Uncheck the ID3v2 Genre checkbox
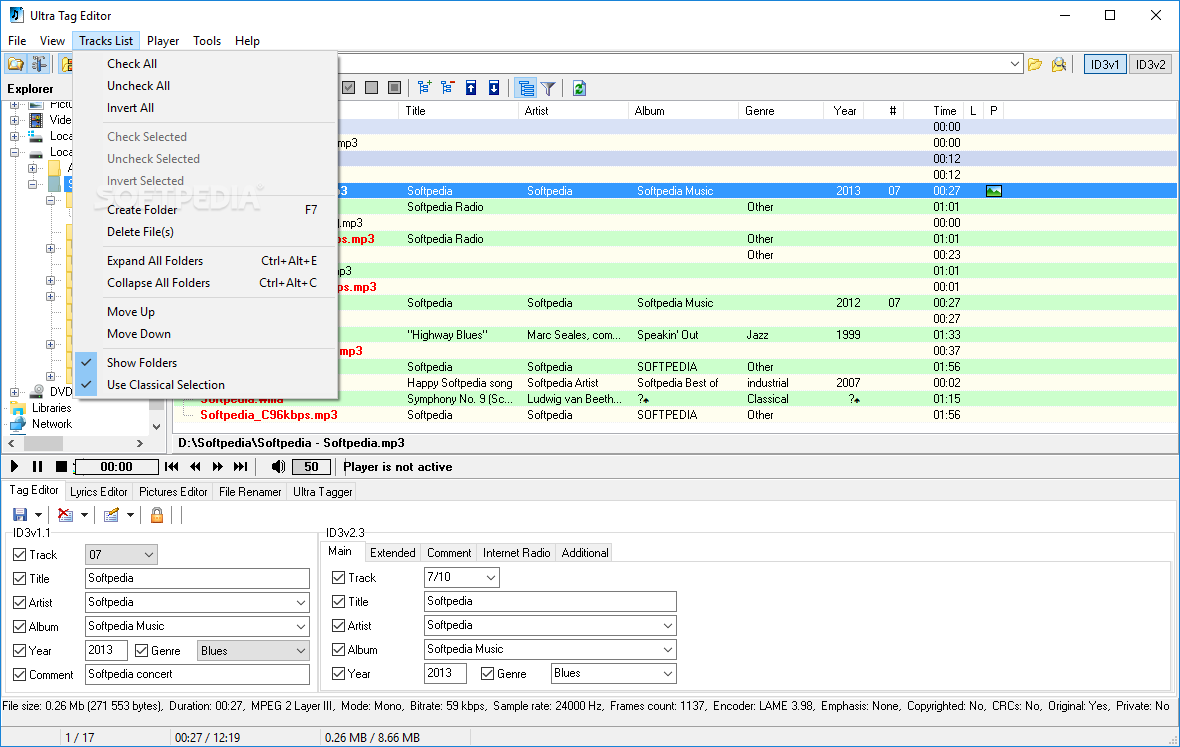 click(x=488, y=674)
